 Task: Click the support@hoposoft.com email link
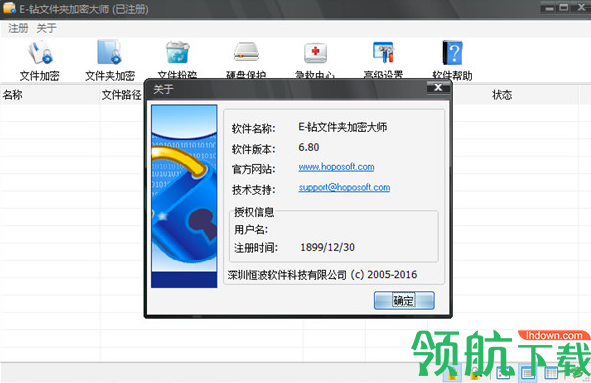point(344,187)
